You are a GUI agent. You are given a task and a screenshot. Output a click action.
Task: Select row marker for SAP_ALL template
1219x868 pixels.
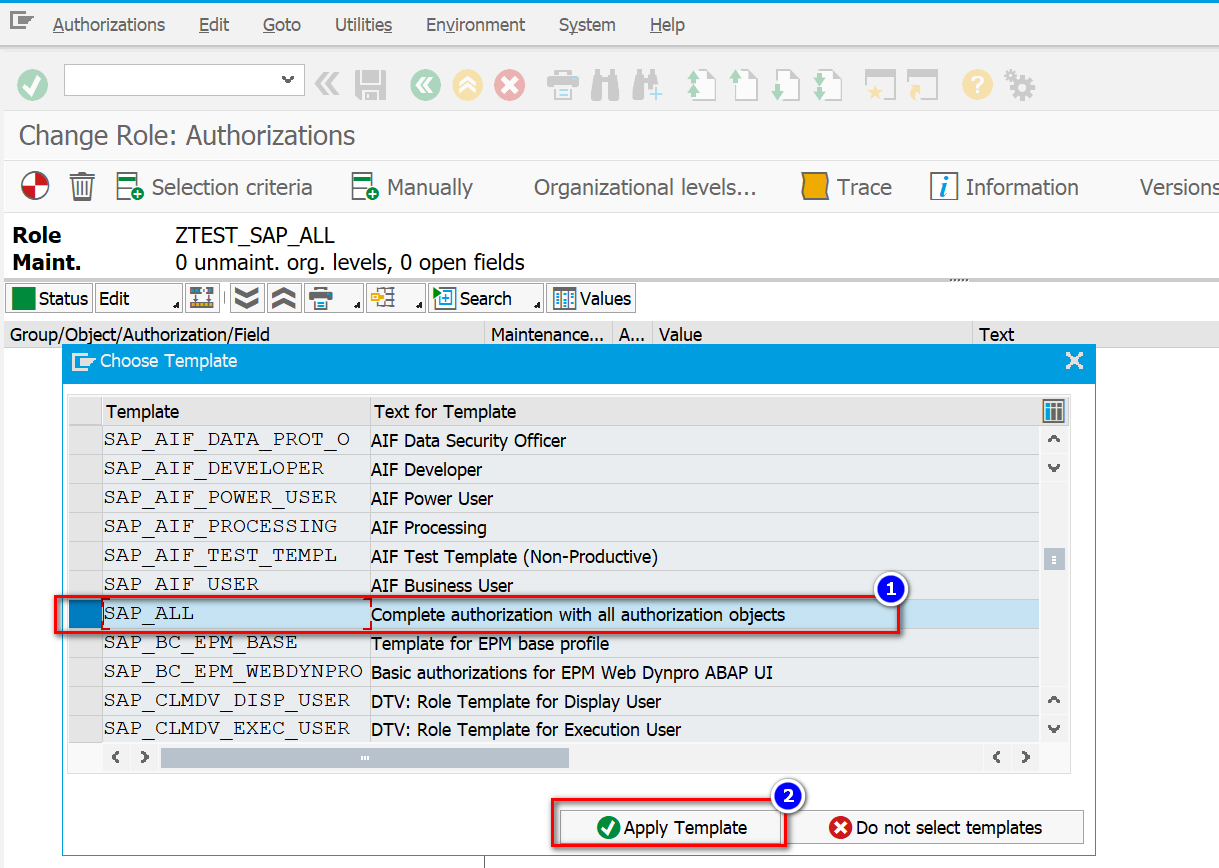[x=85, y=614]
